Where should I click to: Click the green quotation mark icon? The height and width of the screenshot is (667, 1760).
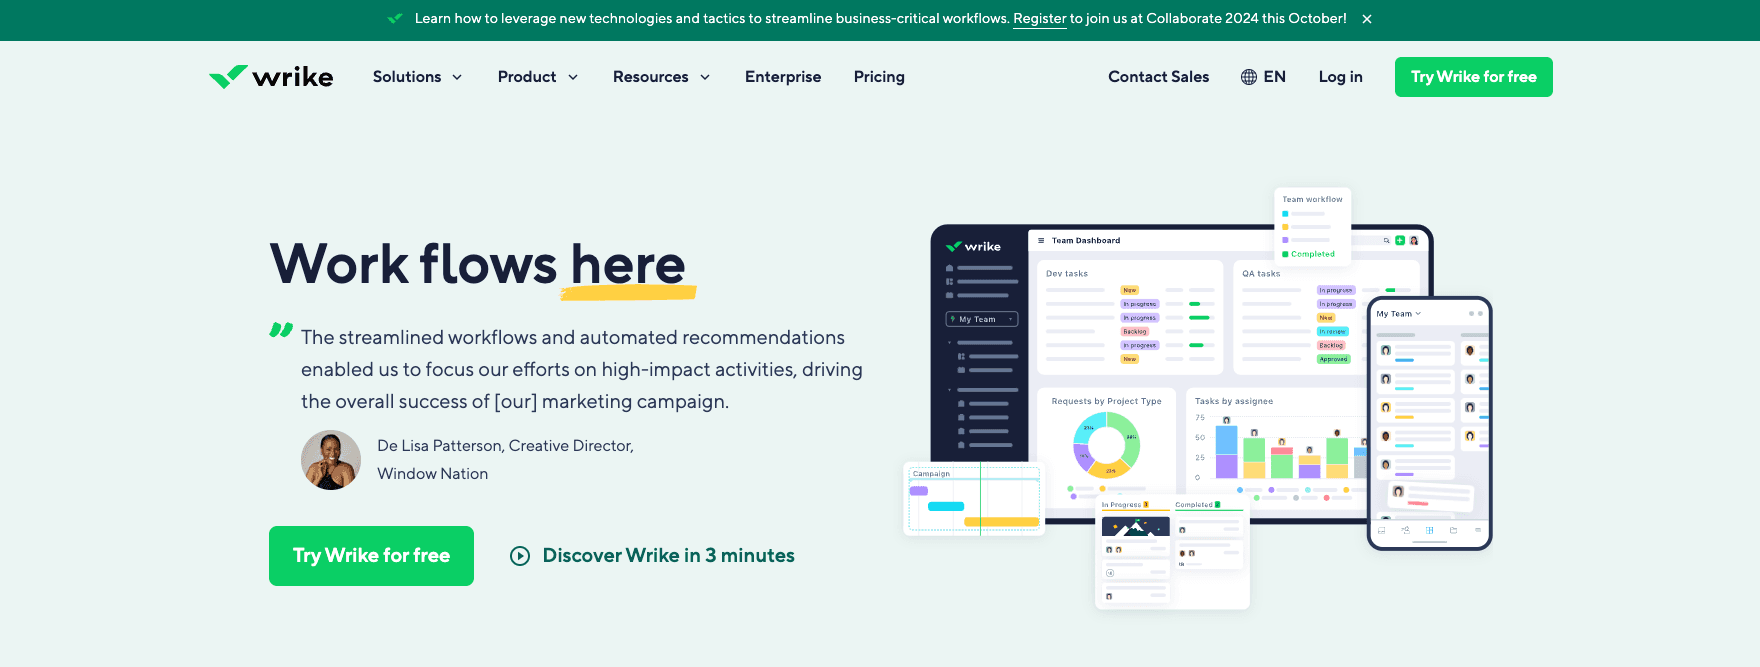coord(281,330)
